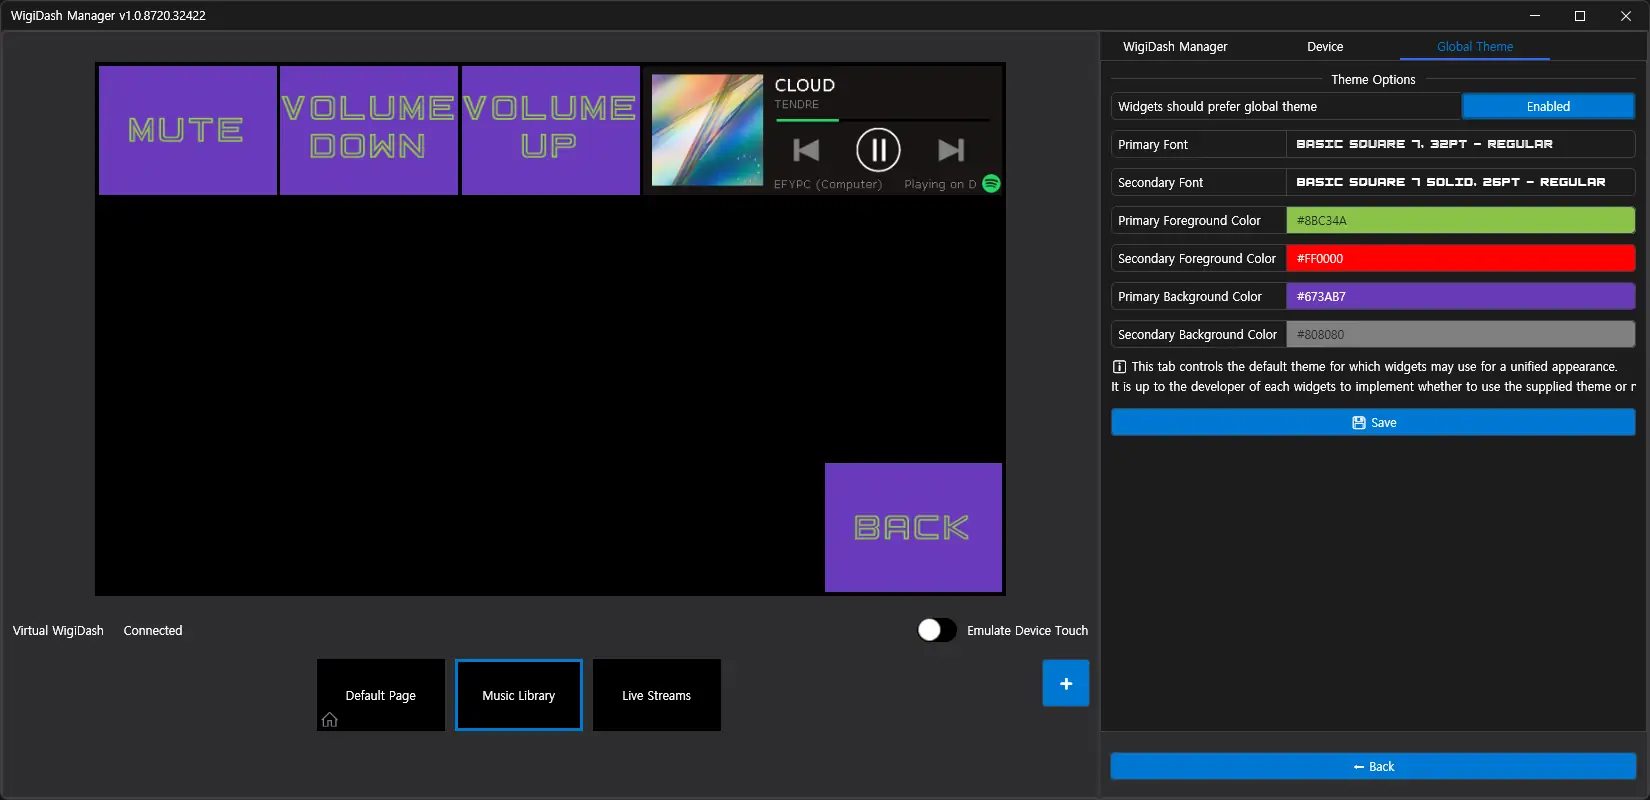The width and height of the screenshot is (1650, 800).
Task: Change the red Secondary Foreground Color
Action: click(x=1459, y=259)
